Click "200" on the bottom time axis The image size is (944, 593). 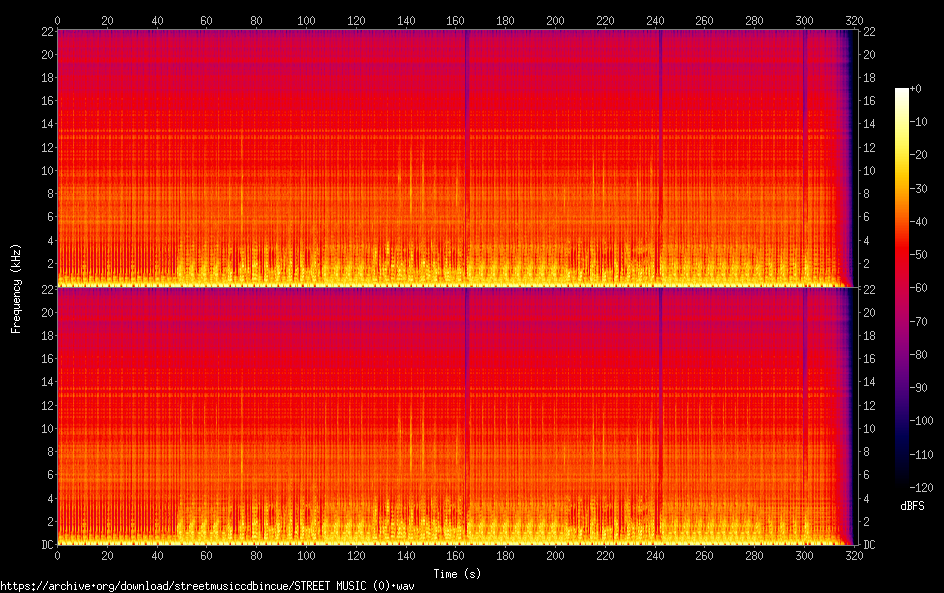point(555,556)
